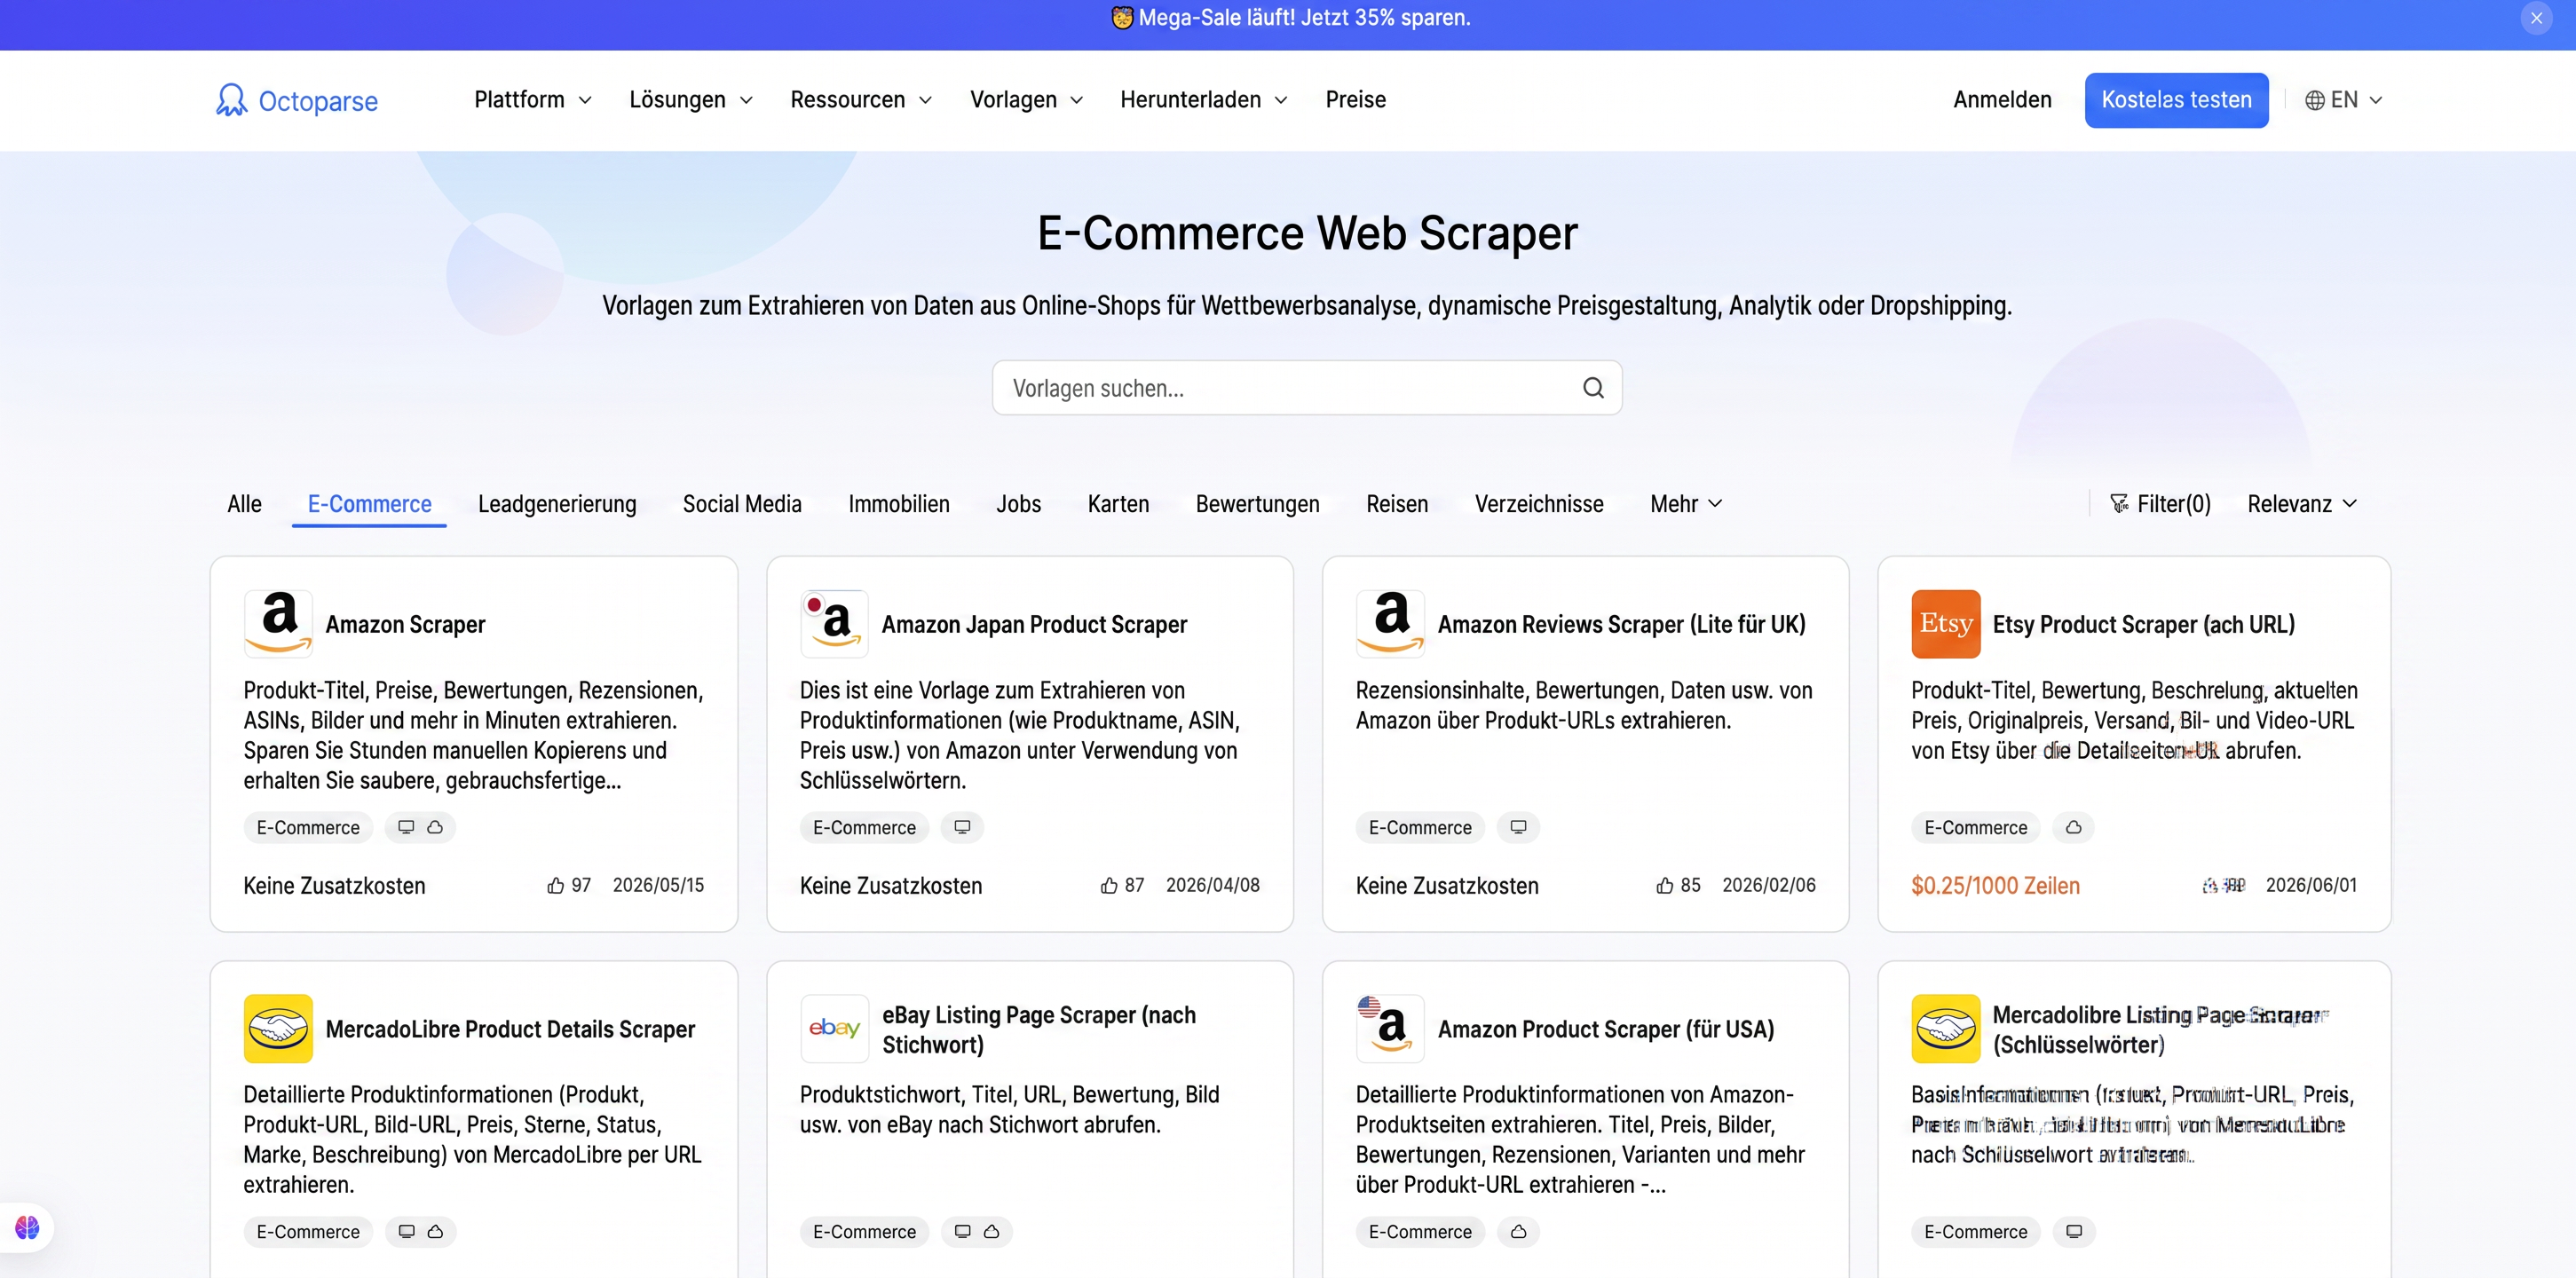Open the Relevanz sort dropdown
This screenshot has height=1278, width=2576.
click(x=2302, y=504)
